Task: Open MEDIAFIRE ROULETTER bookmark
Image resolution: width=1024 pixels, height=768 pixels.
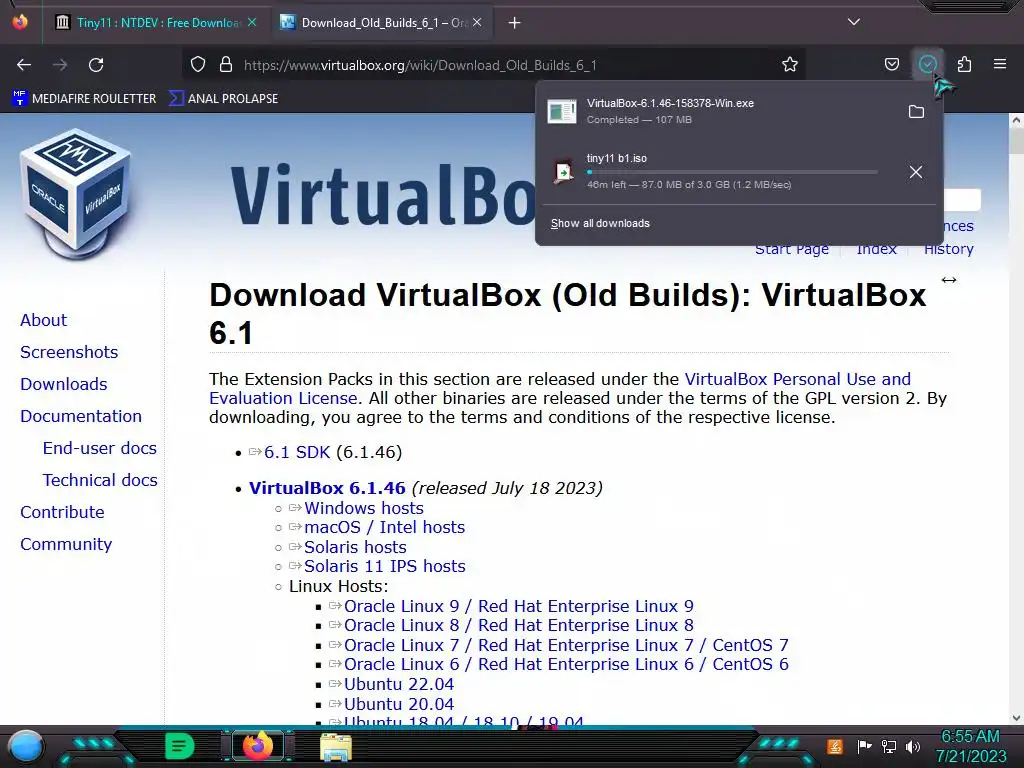Action: (x=85, y=99)
